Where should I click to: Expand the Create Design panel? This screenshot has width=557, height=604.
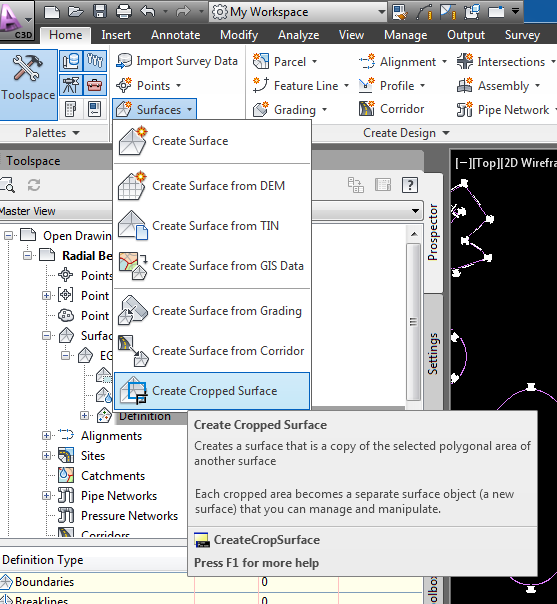(x=406, y=133)
